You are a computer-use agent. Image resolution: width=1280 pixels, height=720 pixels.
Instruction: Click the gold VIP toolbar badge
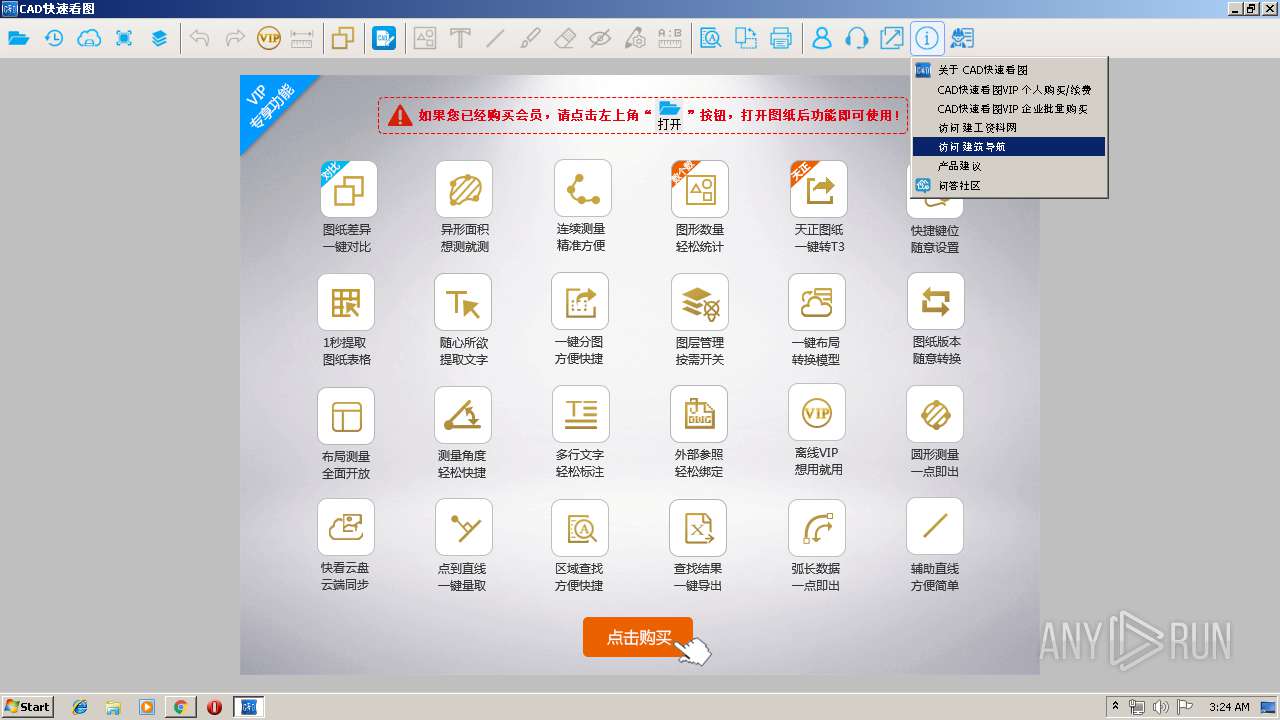pos(269,39)
